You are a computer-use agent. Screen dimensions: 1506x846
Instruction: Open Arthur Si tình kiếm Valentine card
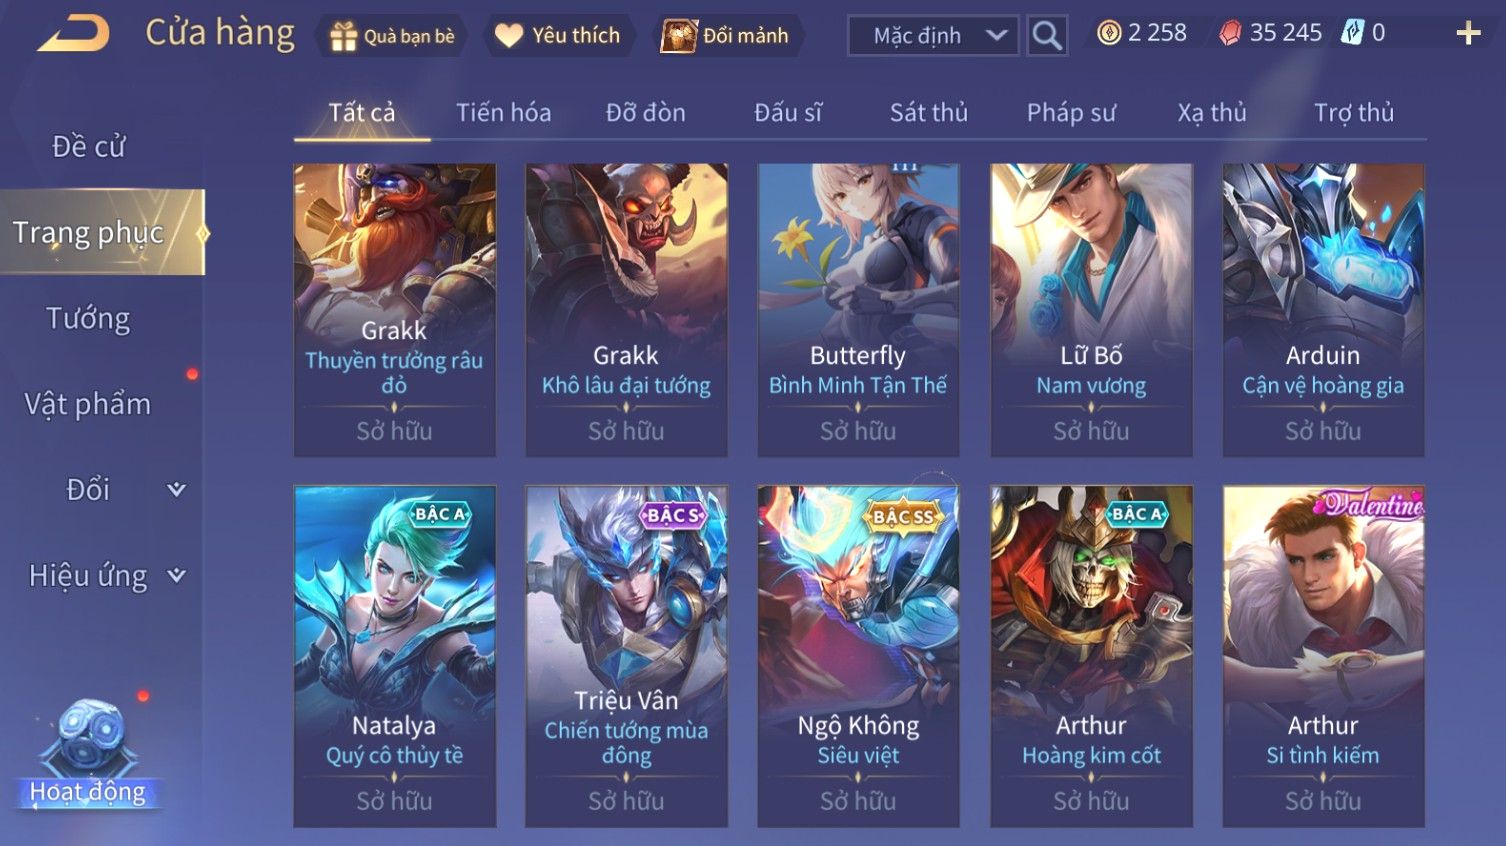(1323, 656)
